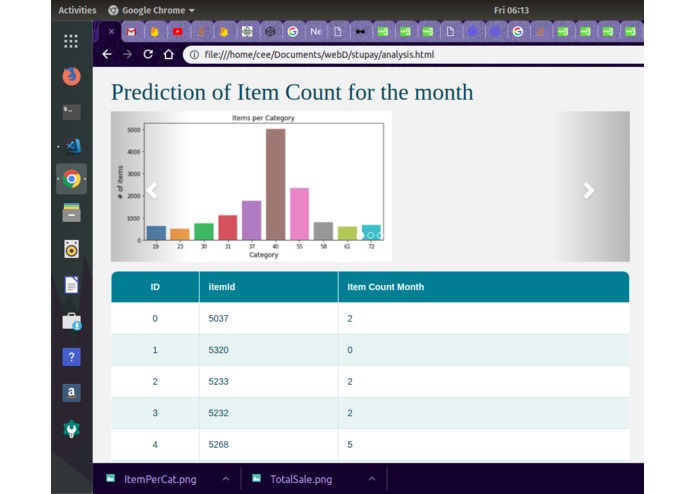Launch Rhythmbox speaker icon in dock
This screenshot has width=695, height=494.
pos(71,249)
